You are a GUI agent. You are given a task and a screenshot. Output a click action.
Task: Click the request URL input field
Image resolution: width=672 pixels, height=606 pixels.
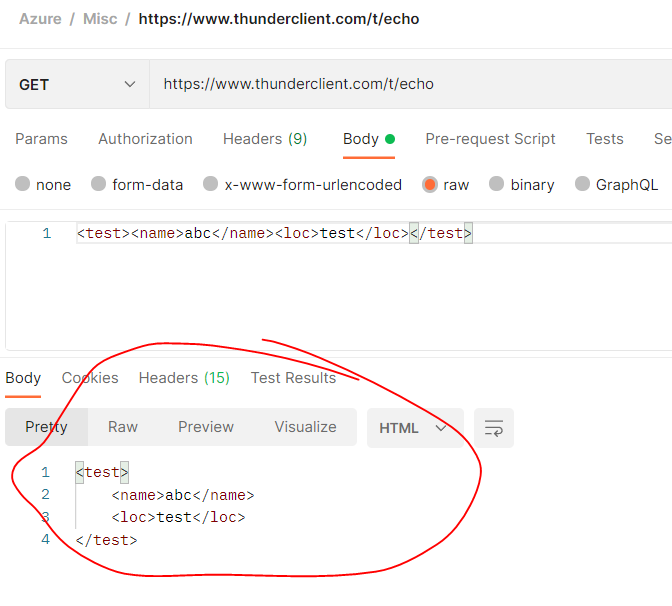pyautogui.click(x=411, y=84)
